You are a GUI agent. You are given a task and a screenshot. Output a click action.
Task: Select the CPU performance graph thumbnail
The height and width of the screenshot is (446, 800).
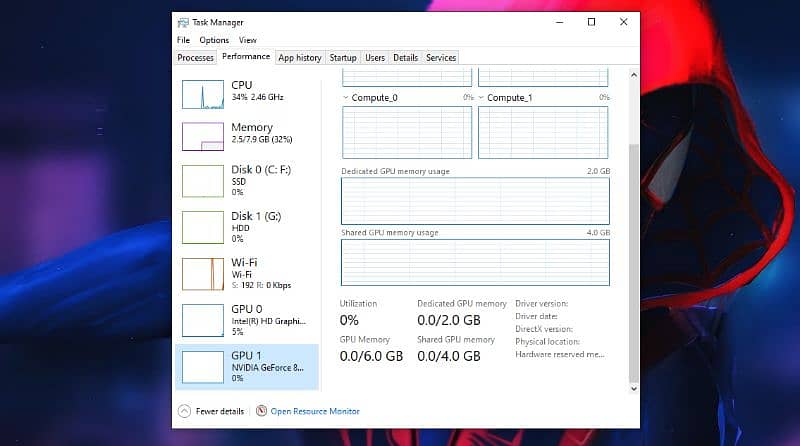pos(203,94)
